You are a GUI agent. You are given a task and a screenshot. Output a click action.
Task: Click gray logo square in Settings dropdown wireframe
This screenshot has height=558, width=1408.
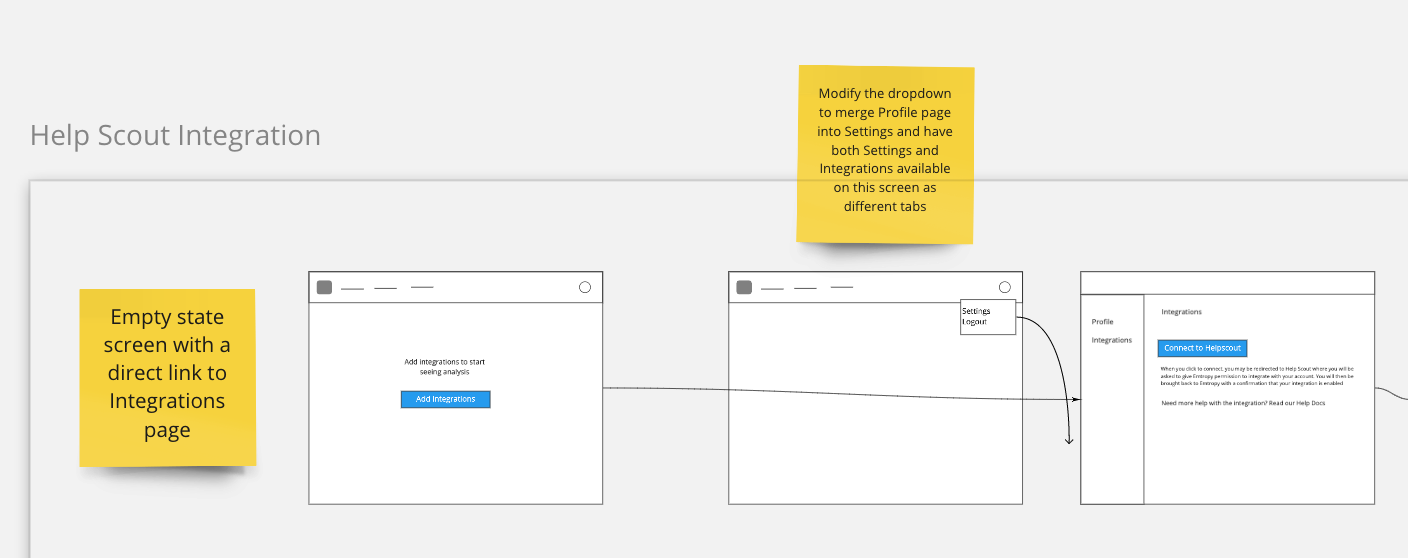coord(744,287)
